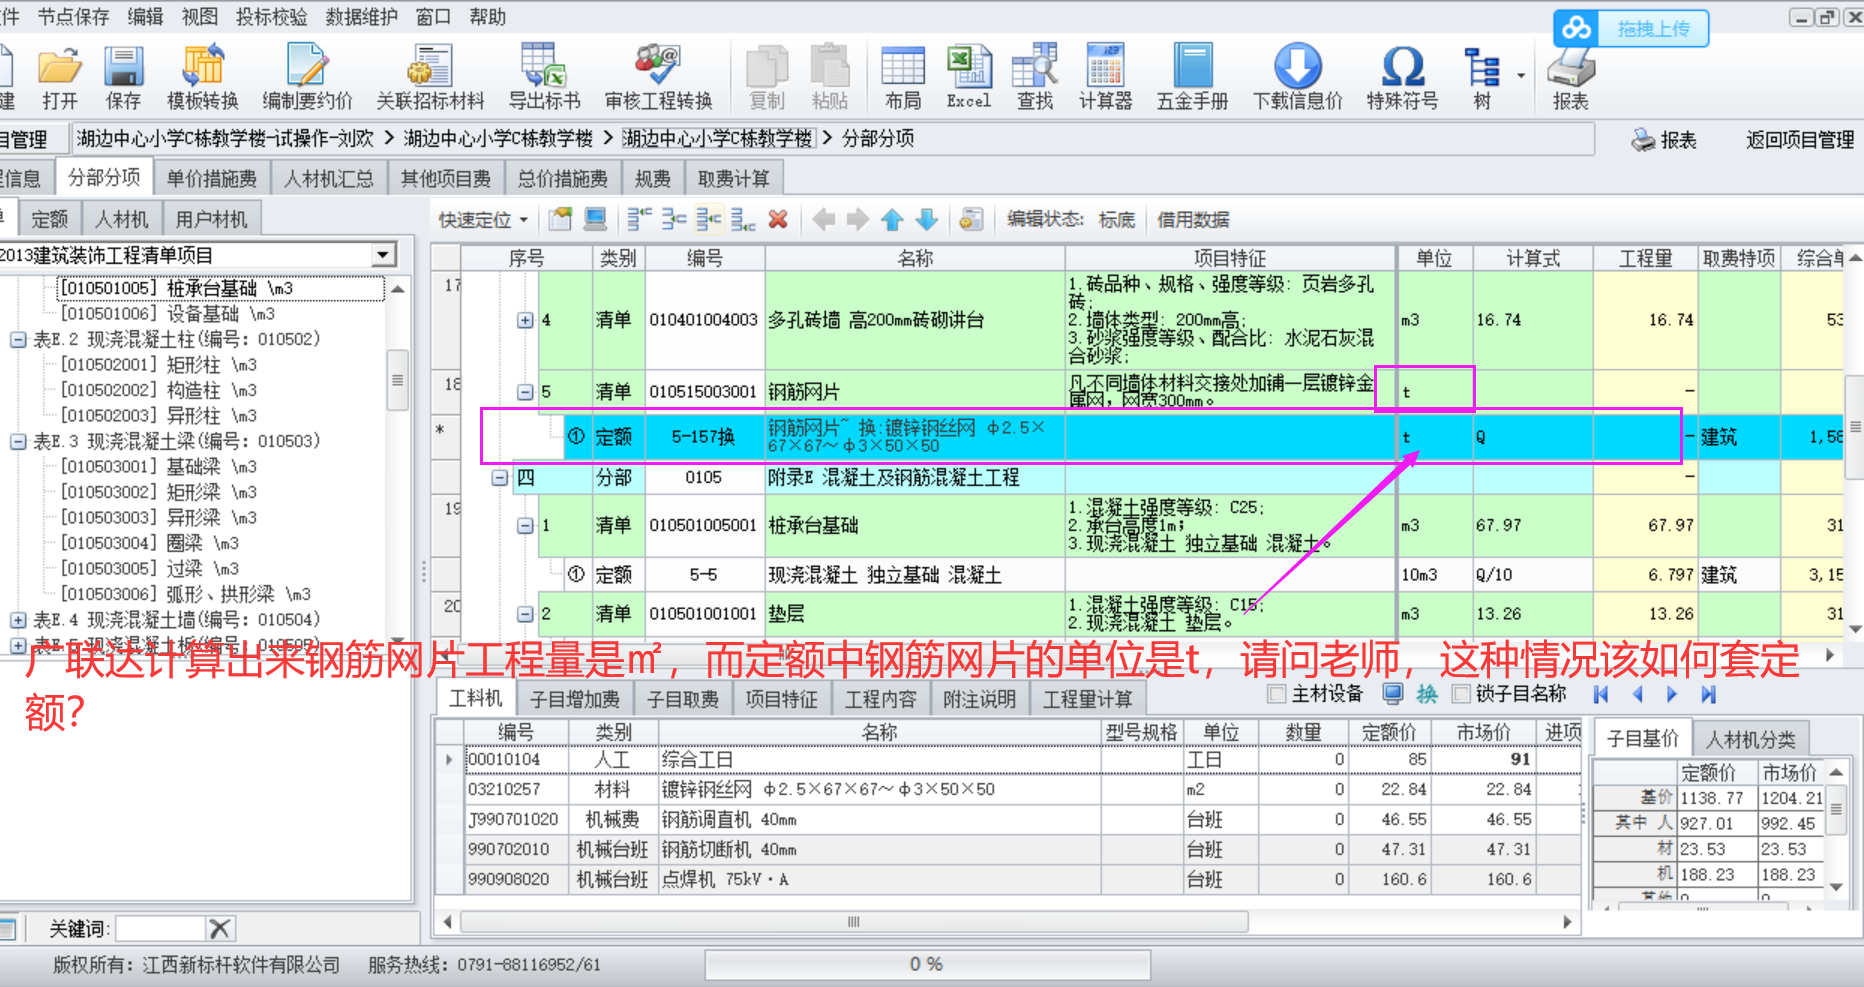1864x987 pixels.
Task: Switch to the 取费计算 tab
Action: click(733, 178)
